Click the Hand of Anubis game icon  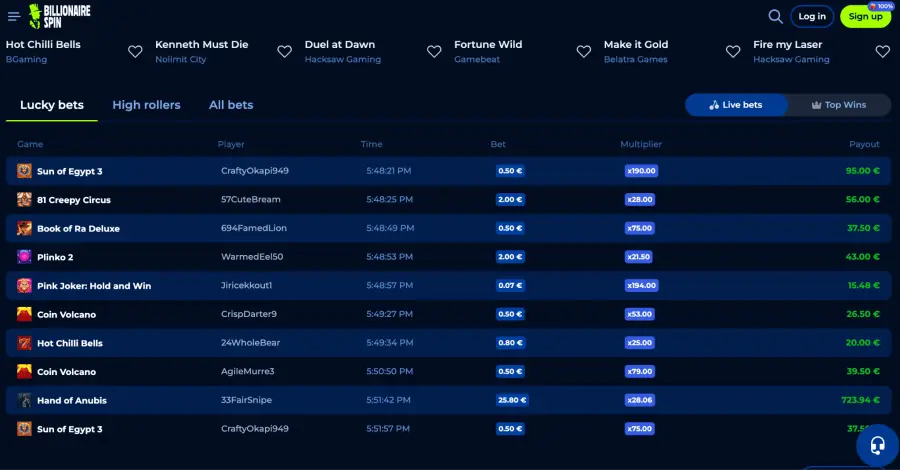(24, 400)
